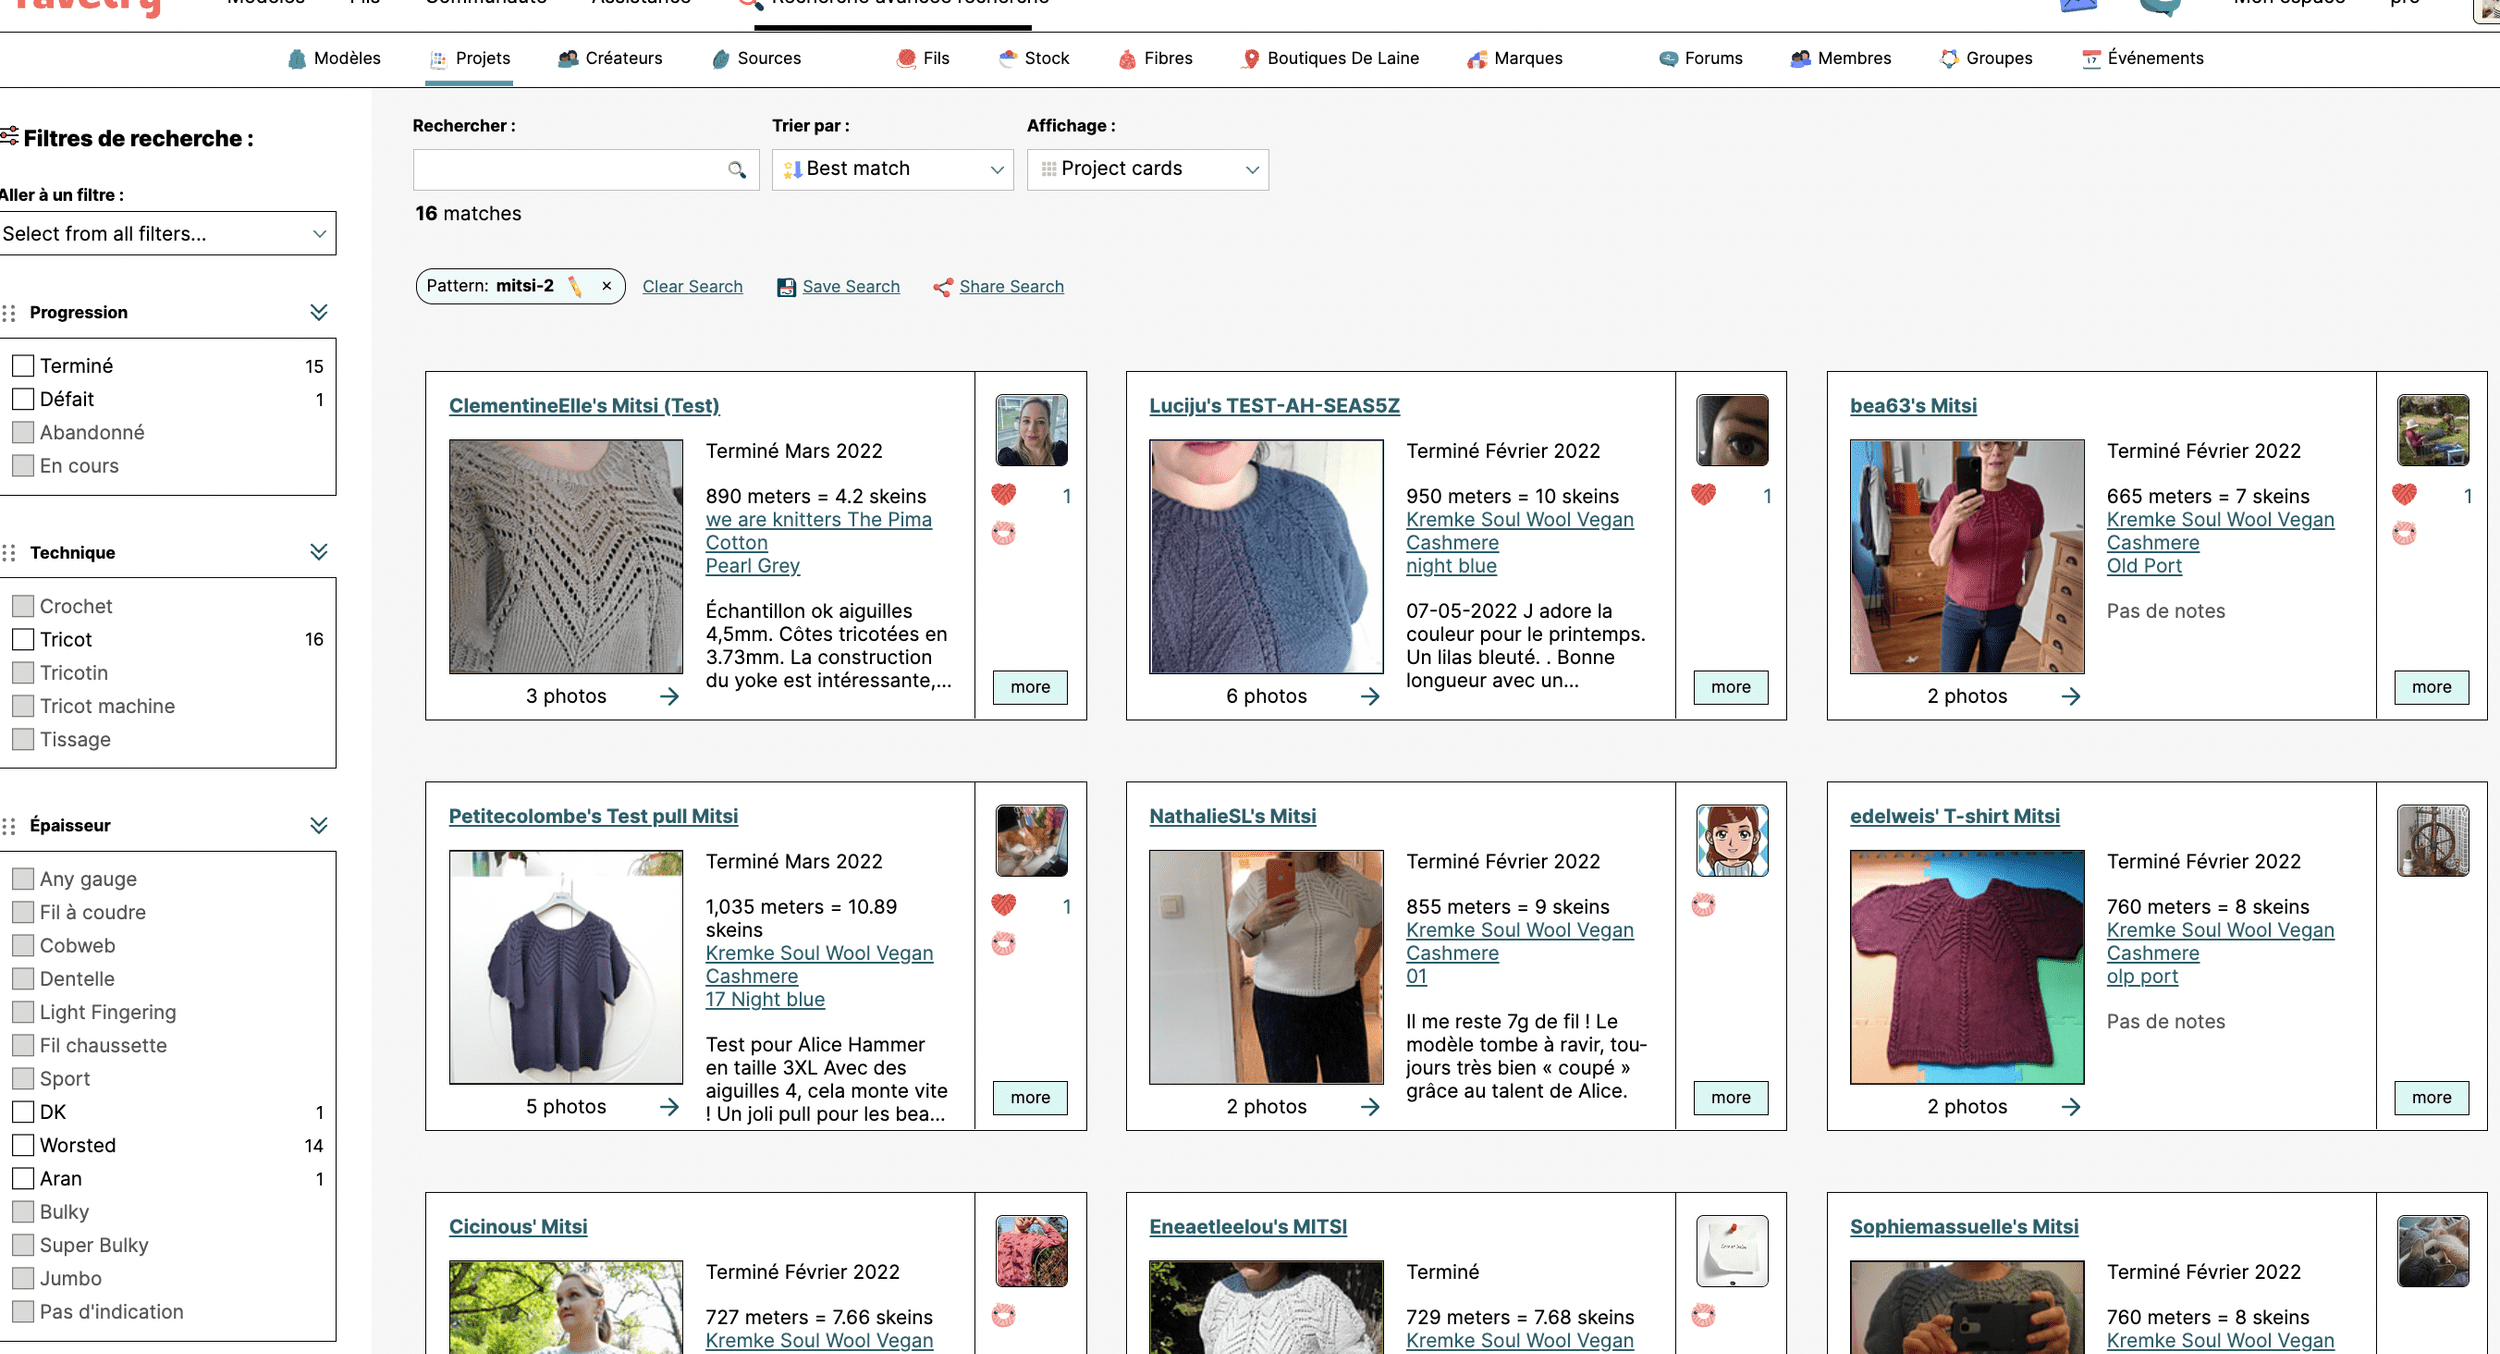Click the pencil edit icon in the Pattern filter chip
Image resolution: width=2500 pixels, height=1354 pixels.
coord(575,286)
